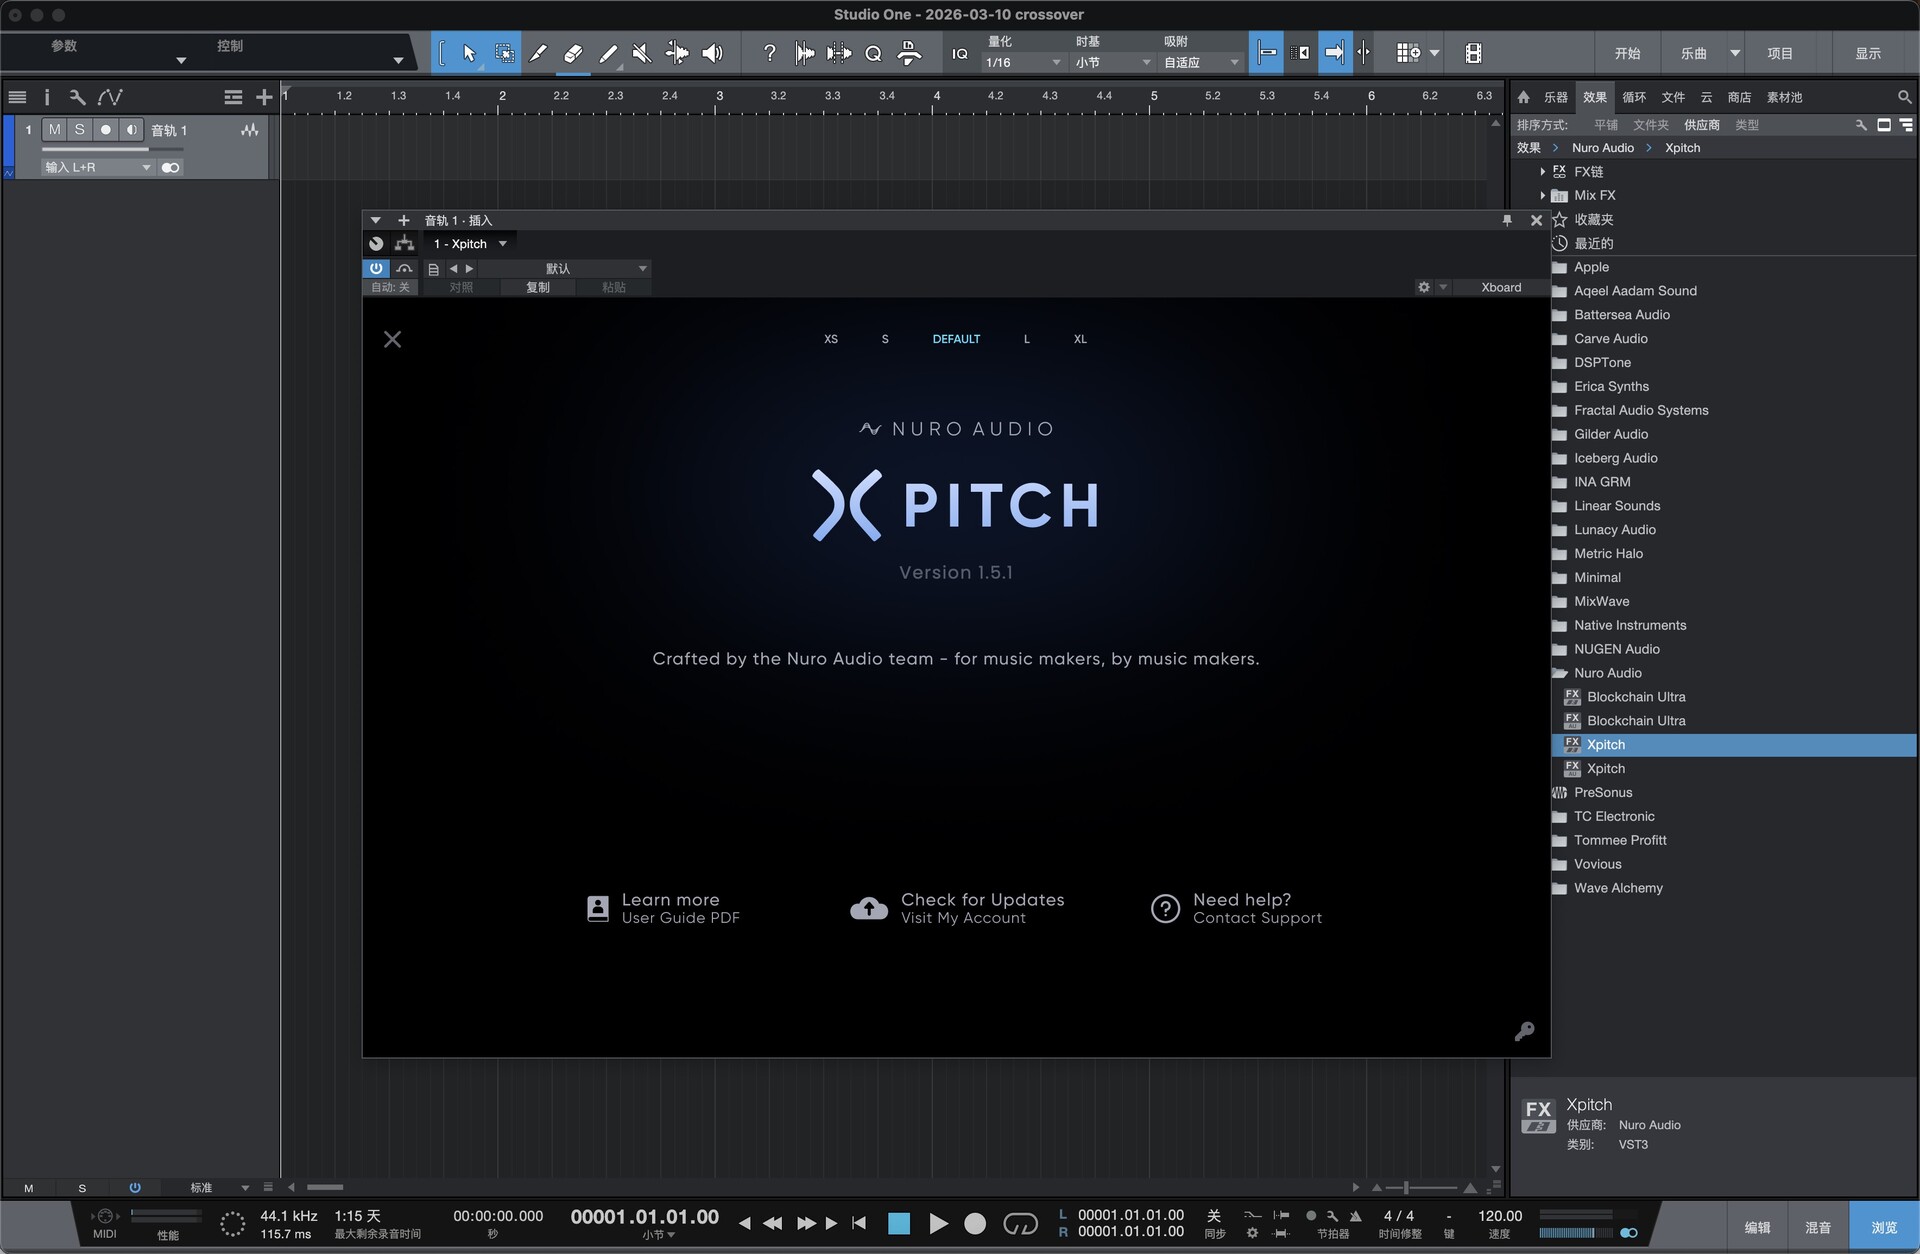The image size is (1920, 1254).
Task: Select the Paint pencil tool
Action: pos(608,53)
